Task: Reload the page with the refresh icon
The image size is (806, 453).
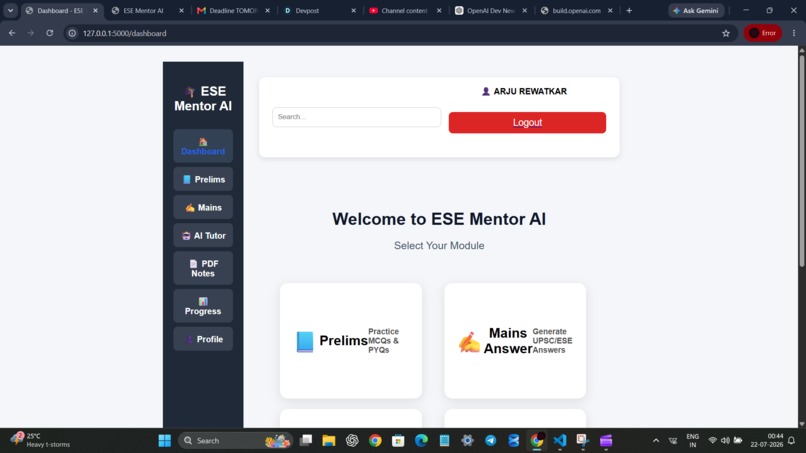Action: click(x=49, y=33)
